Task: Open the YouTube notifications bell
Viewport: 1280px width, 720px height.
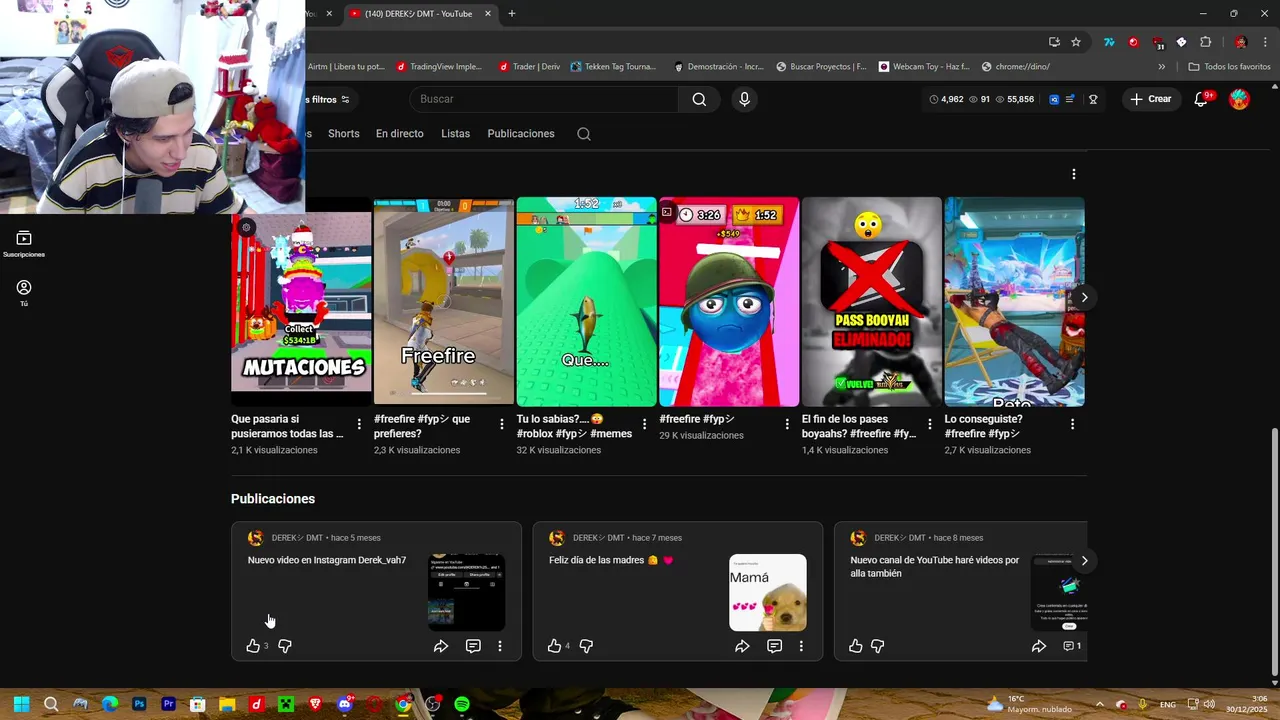Action: [x=1202, y=99]
